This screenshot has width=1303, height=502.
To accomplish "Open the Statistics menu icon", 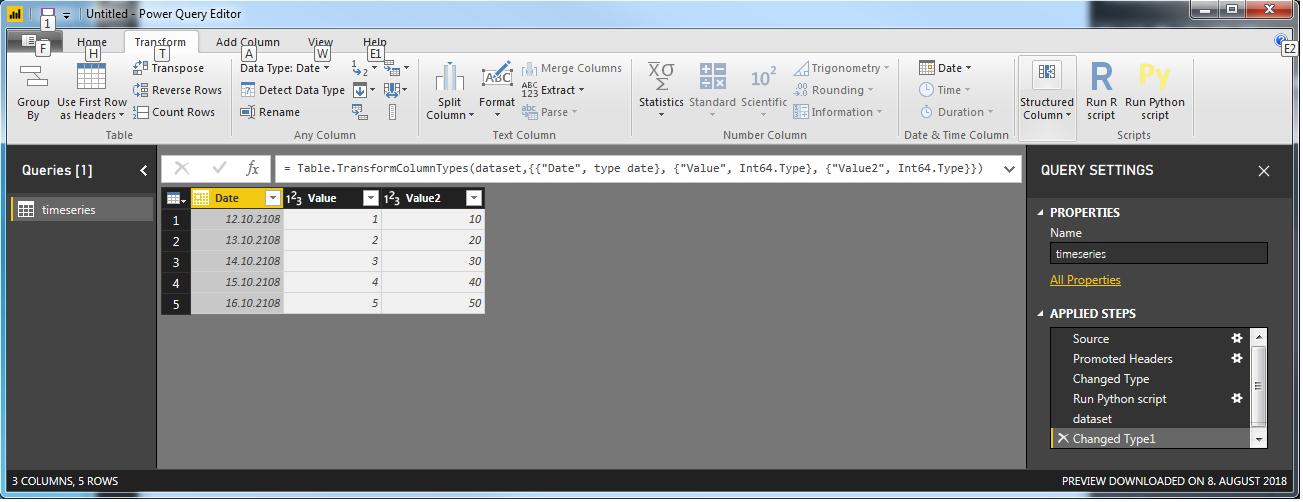I will (x=661, y=78).
